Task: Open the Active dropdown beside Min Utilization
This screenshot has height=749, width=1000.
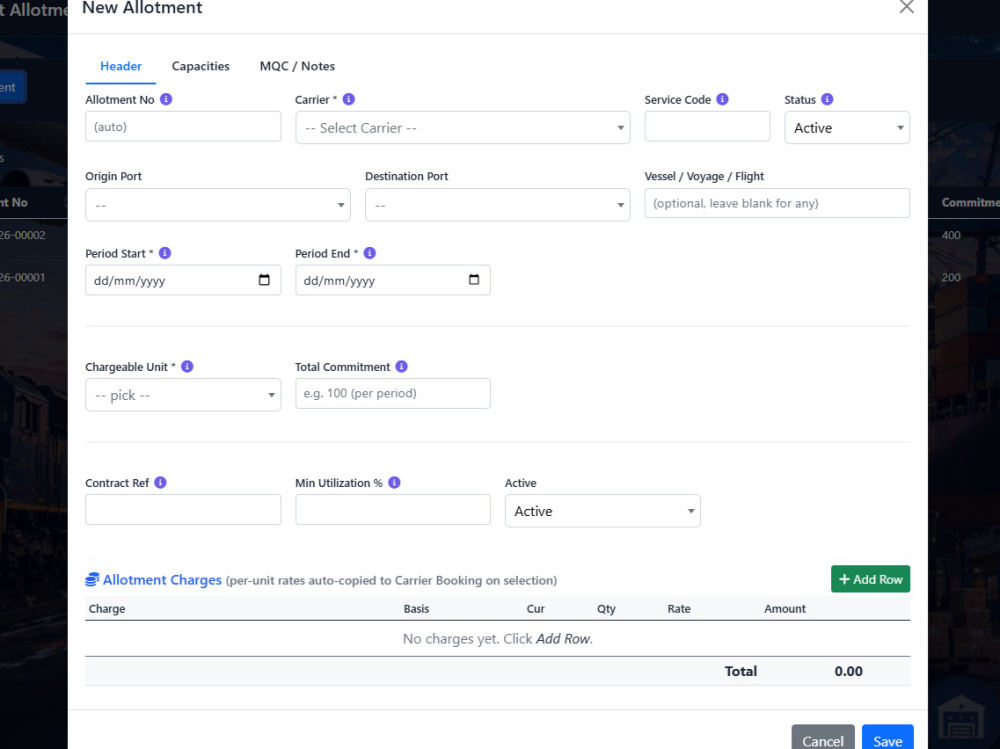Action: pyautogui.click(x=603, y=511)
